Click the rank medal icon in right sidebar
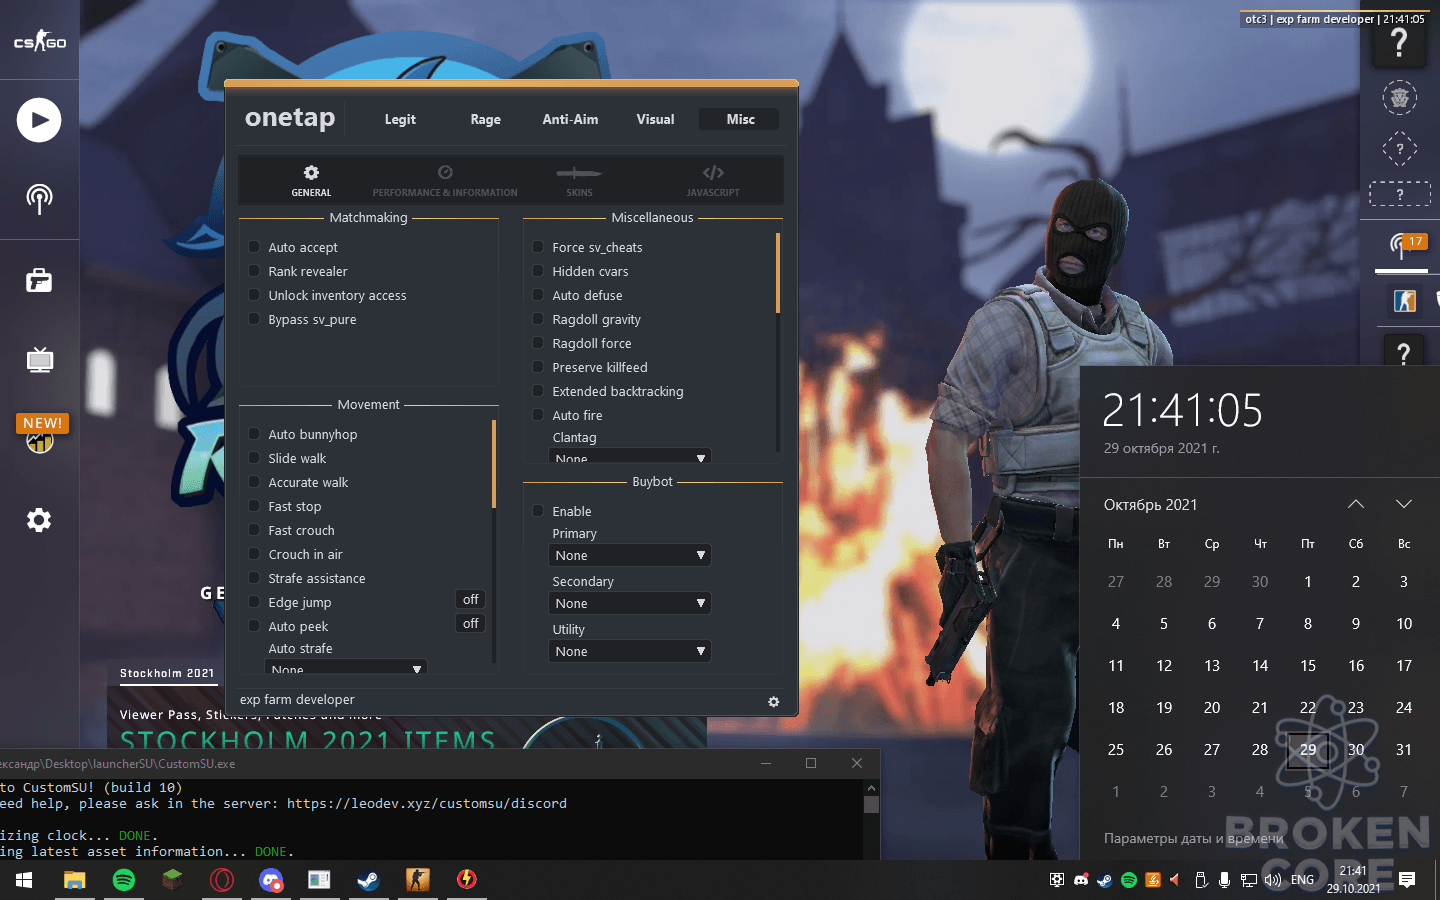 pyautogui.click(x=1400, y=98)
